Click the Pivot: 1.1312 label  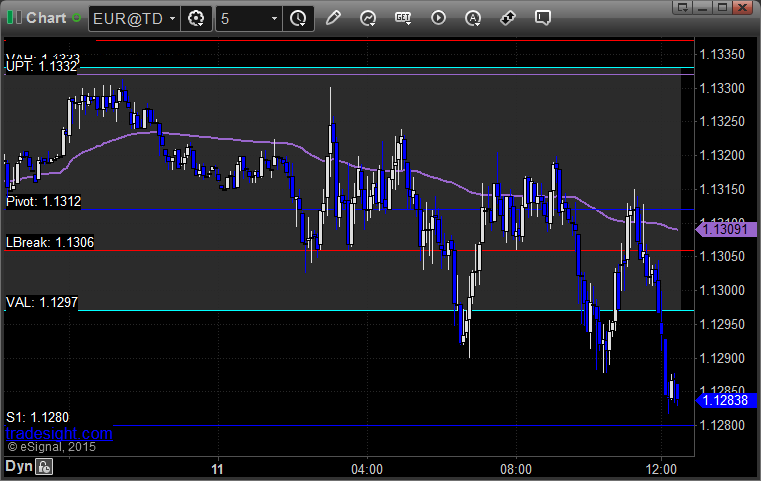pyautogui.click(x=43, y=201)
